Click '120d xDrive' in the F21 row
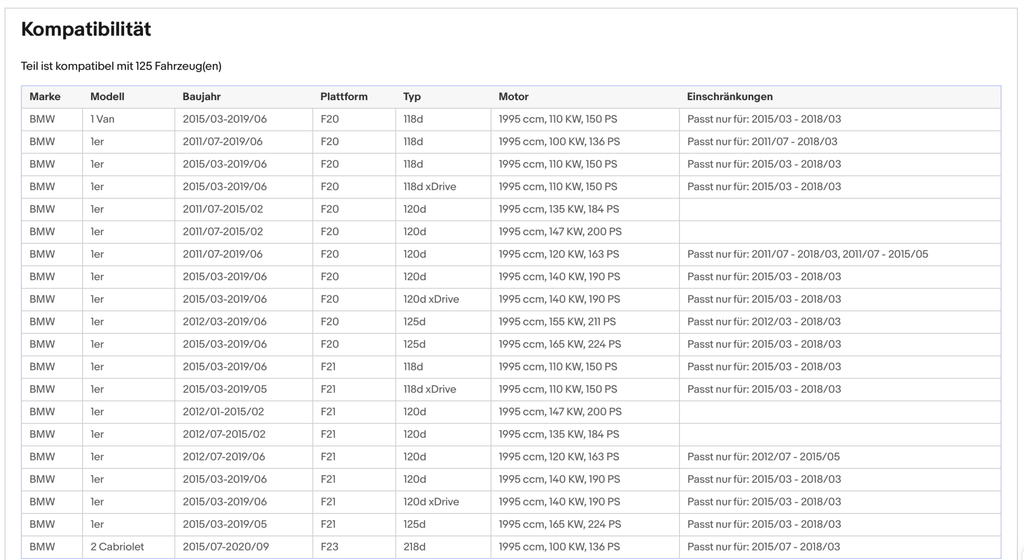The image size is (1024, 560). tap(431, 501)
